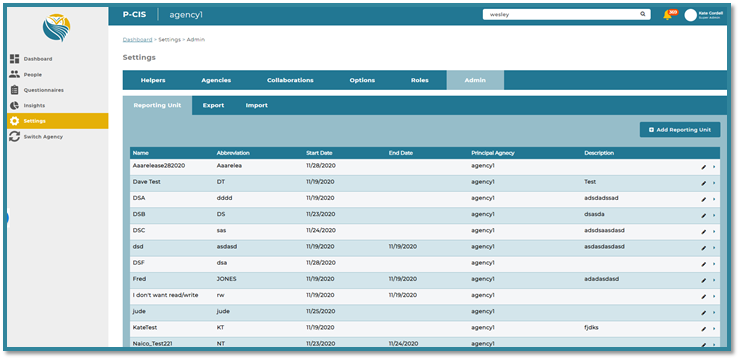Expand the DSF row arrow
The height and width of the screenshot is (360, 740).
[714, 264]
